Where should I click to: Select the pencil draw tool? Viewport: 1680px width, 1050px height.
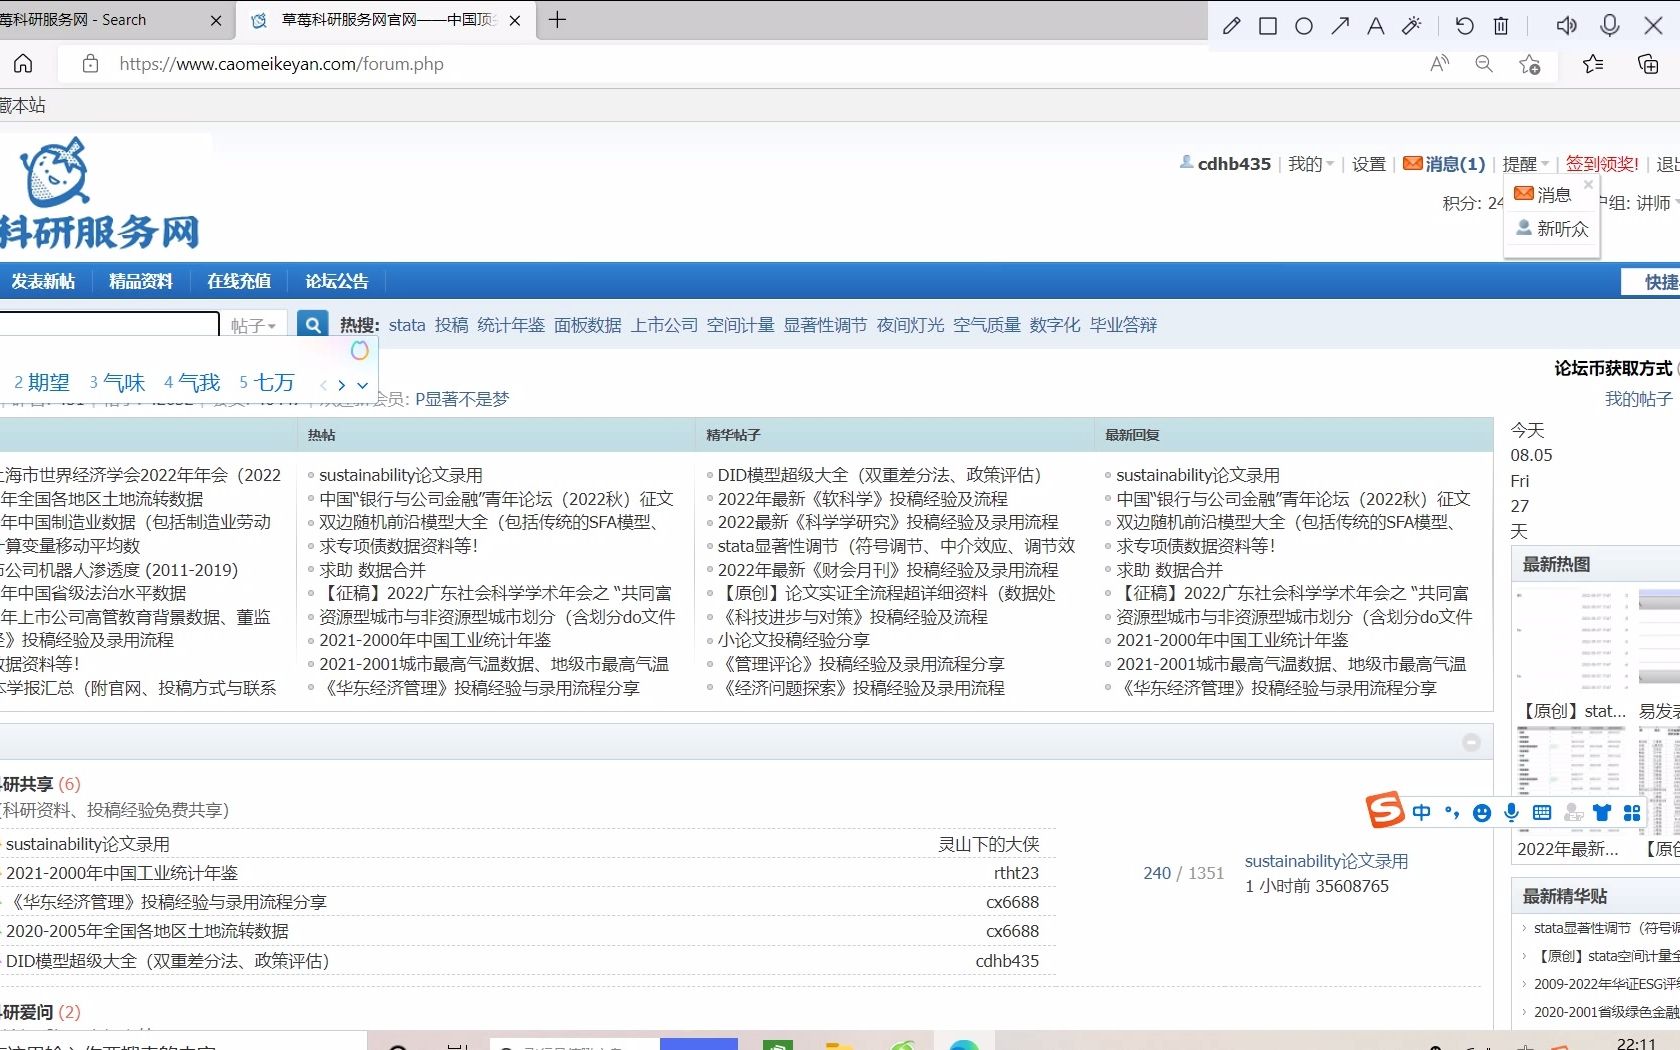pyautogui.click(x=1231, y=26)
